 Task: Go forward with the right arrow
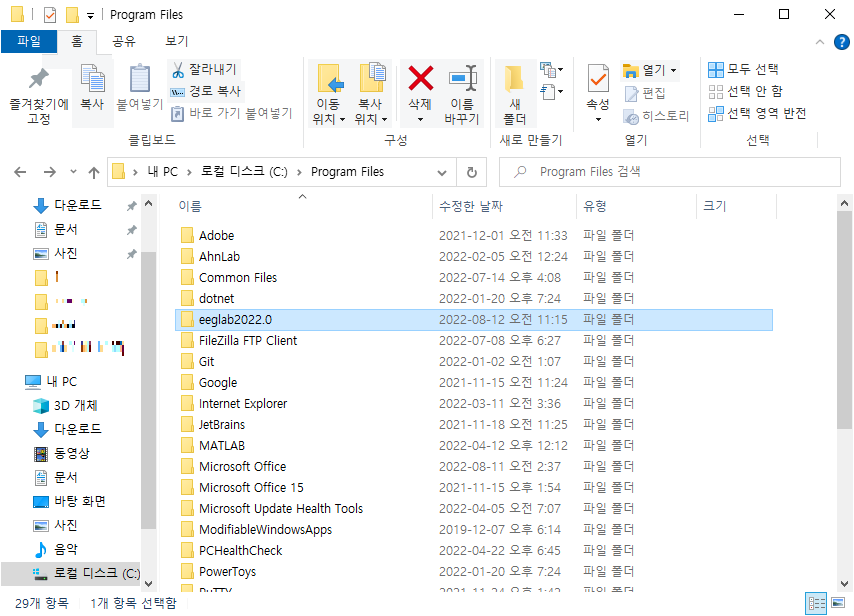[50, 172]
